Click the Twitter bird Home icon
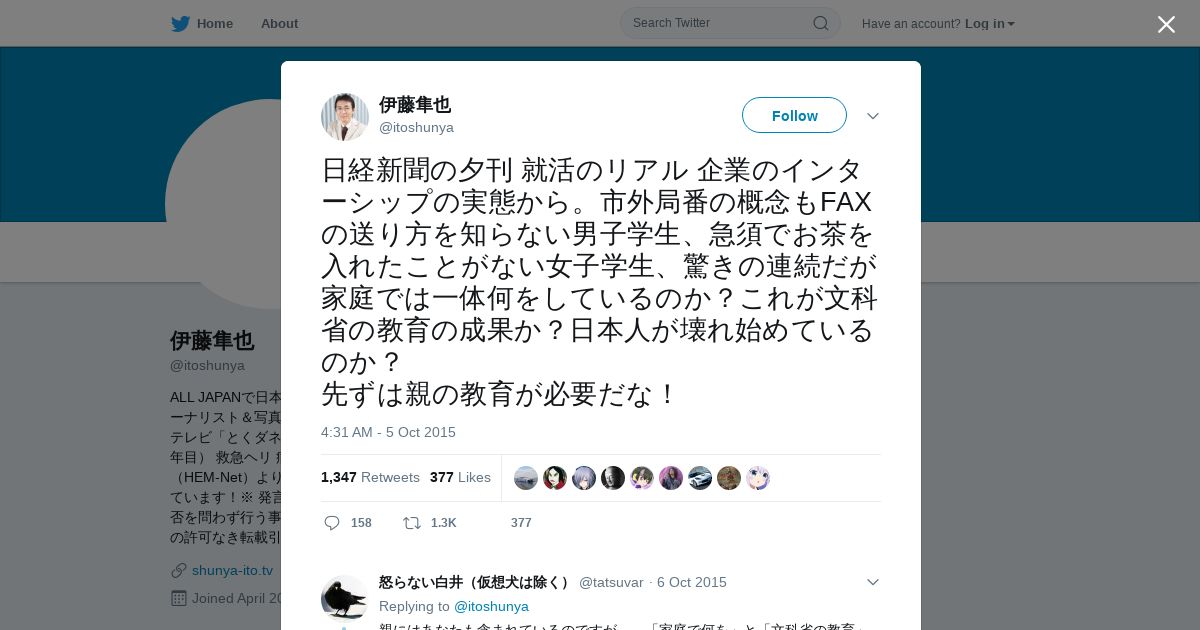Image resolution: width=1200 pixels, height=630 pixels. [x=180, y=24]
